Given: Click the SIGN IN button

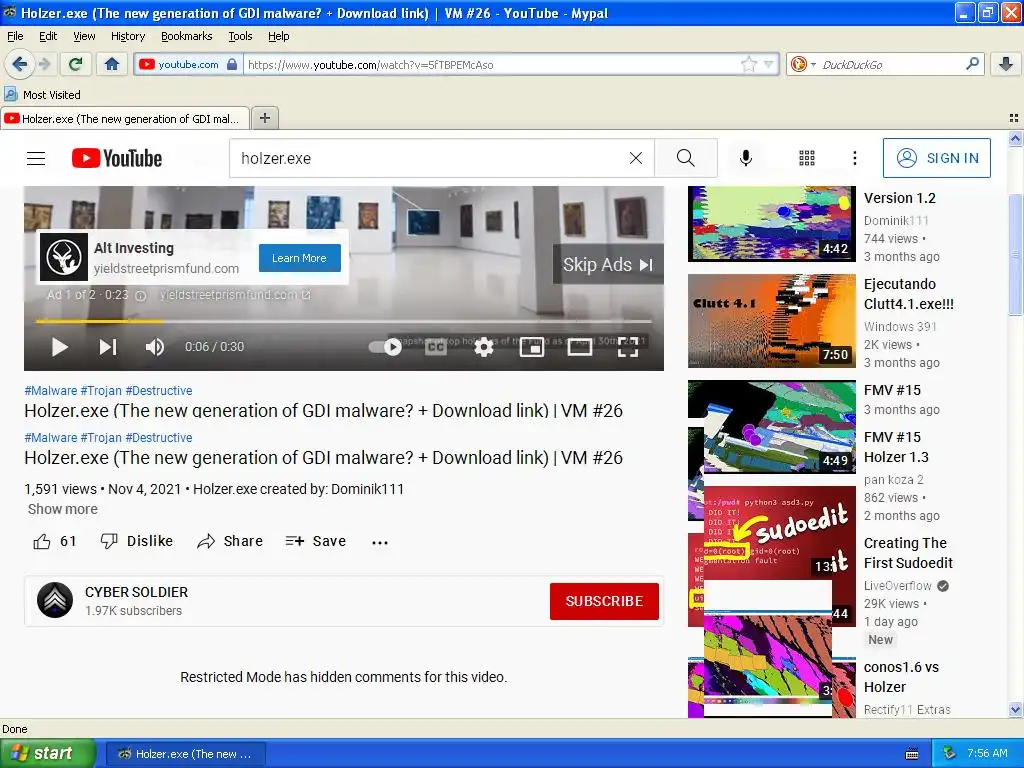Looking at the screenshot, I should (x=936, y=158).
